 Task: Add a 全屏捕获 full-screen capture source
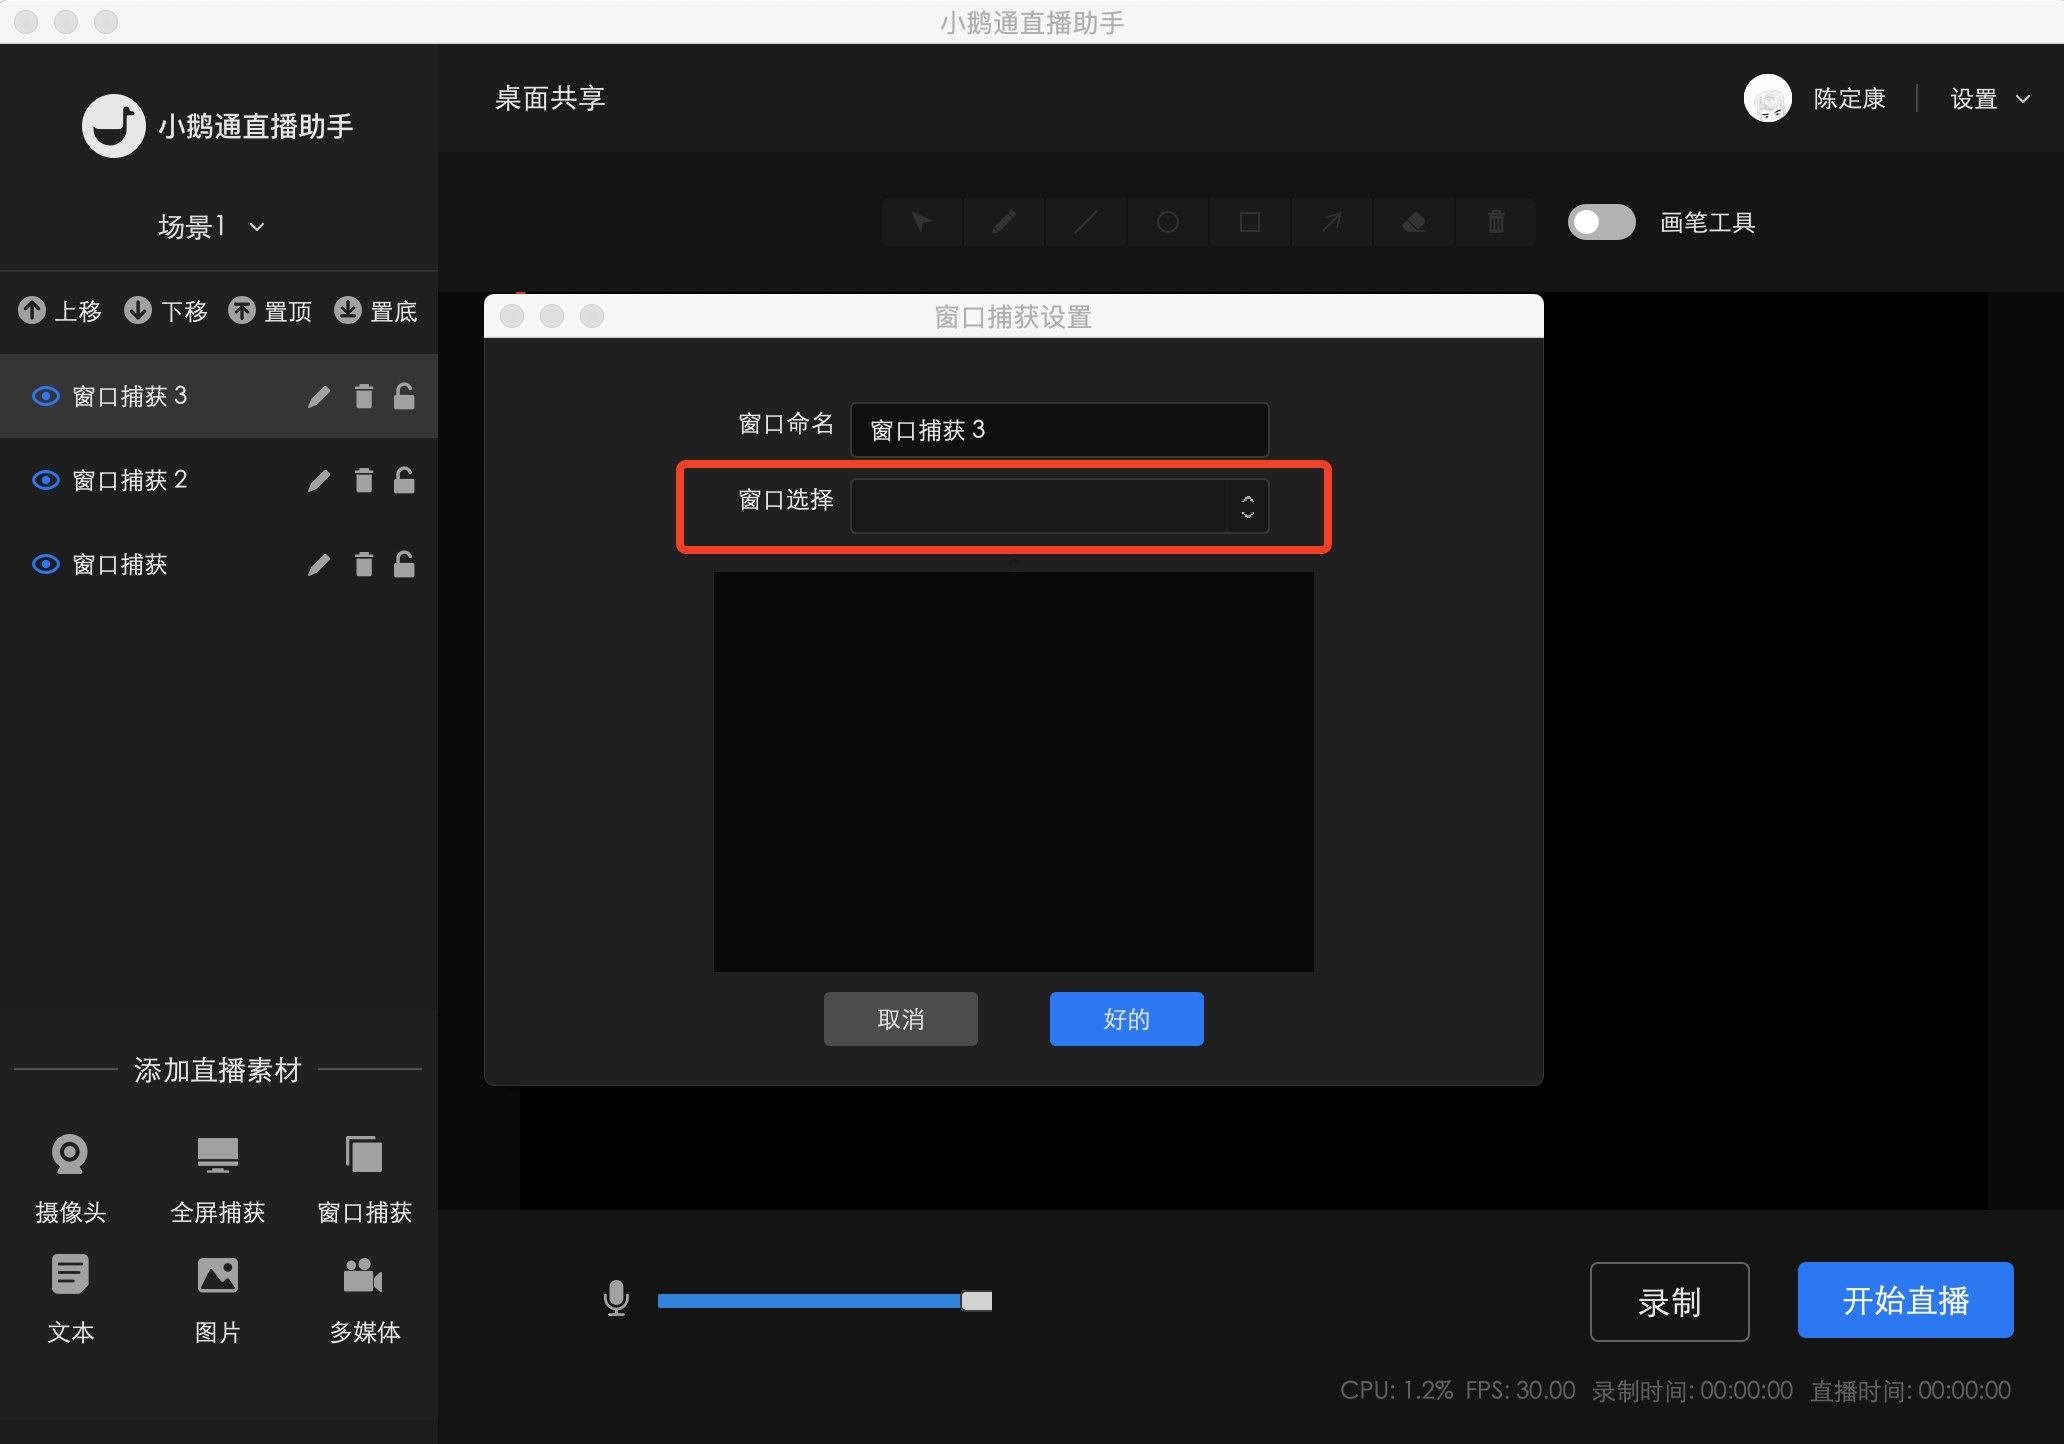[217, 1180]
